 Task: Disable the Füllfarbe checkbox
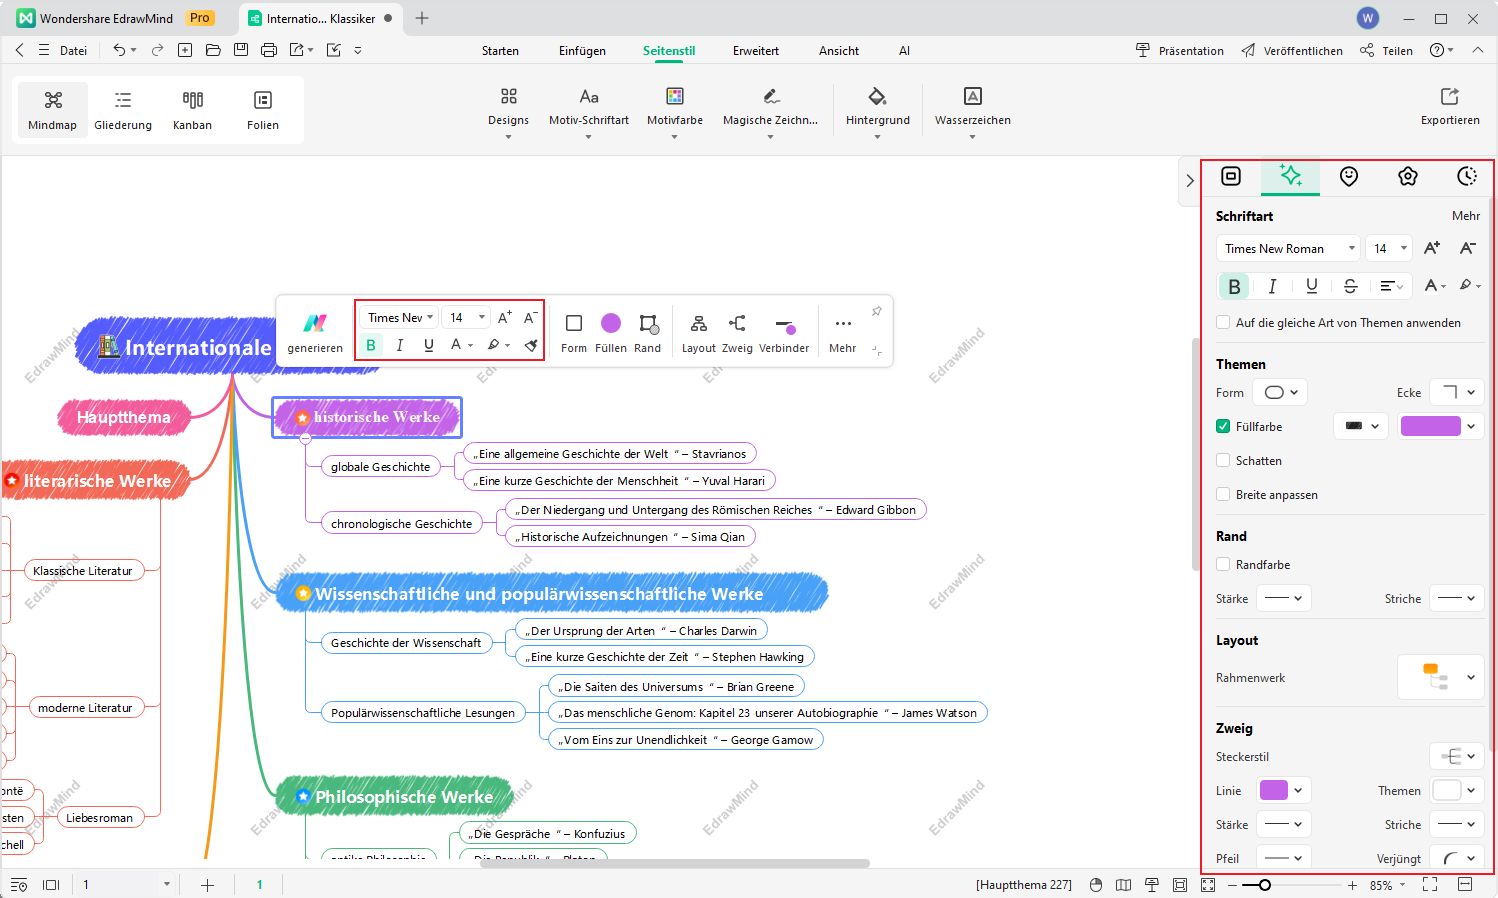point(1223,427)
